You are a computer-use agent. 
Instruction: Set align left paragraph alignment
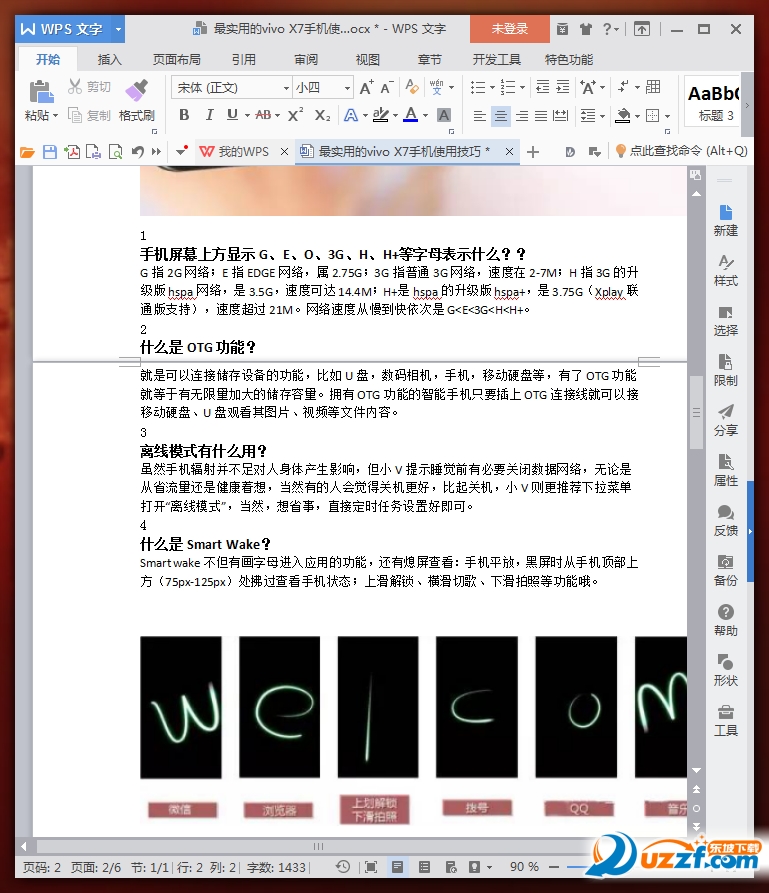click(480, 116)
